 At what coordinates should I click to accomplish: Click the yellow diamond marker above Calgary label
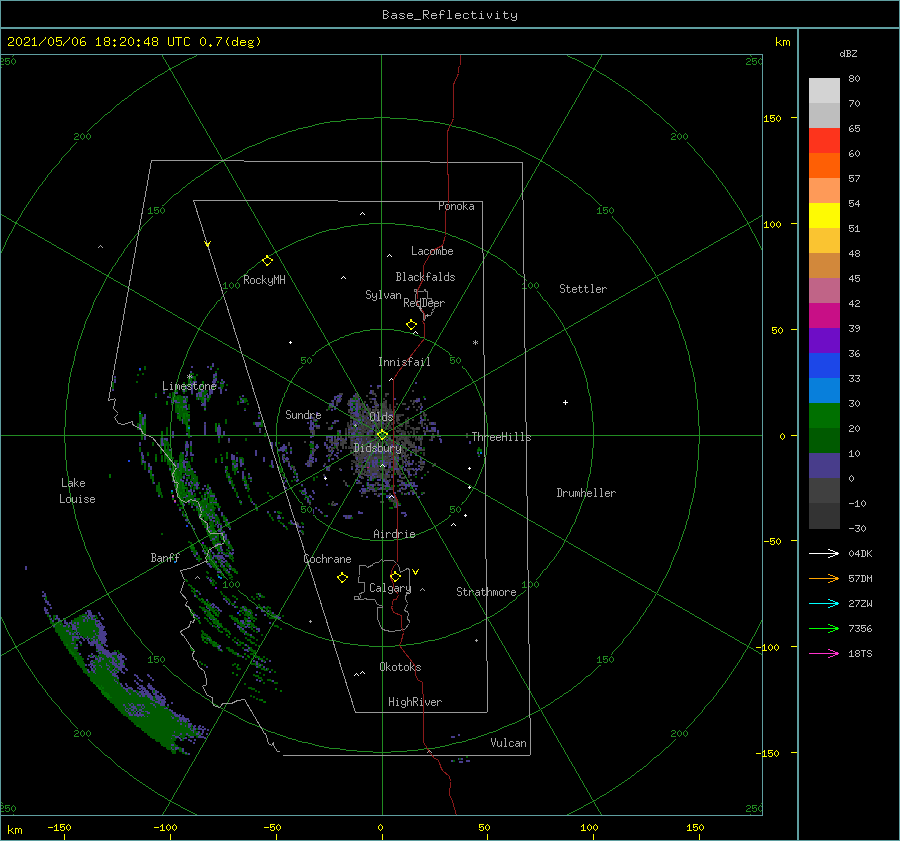[x=395, y=576]
